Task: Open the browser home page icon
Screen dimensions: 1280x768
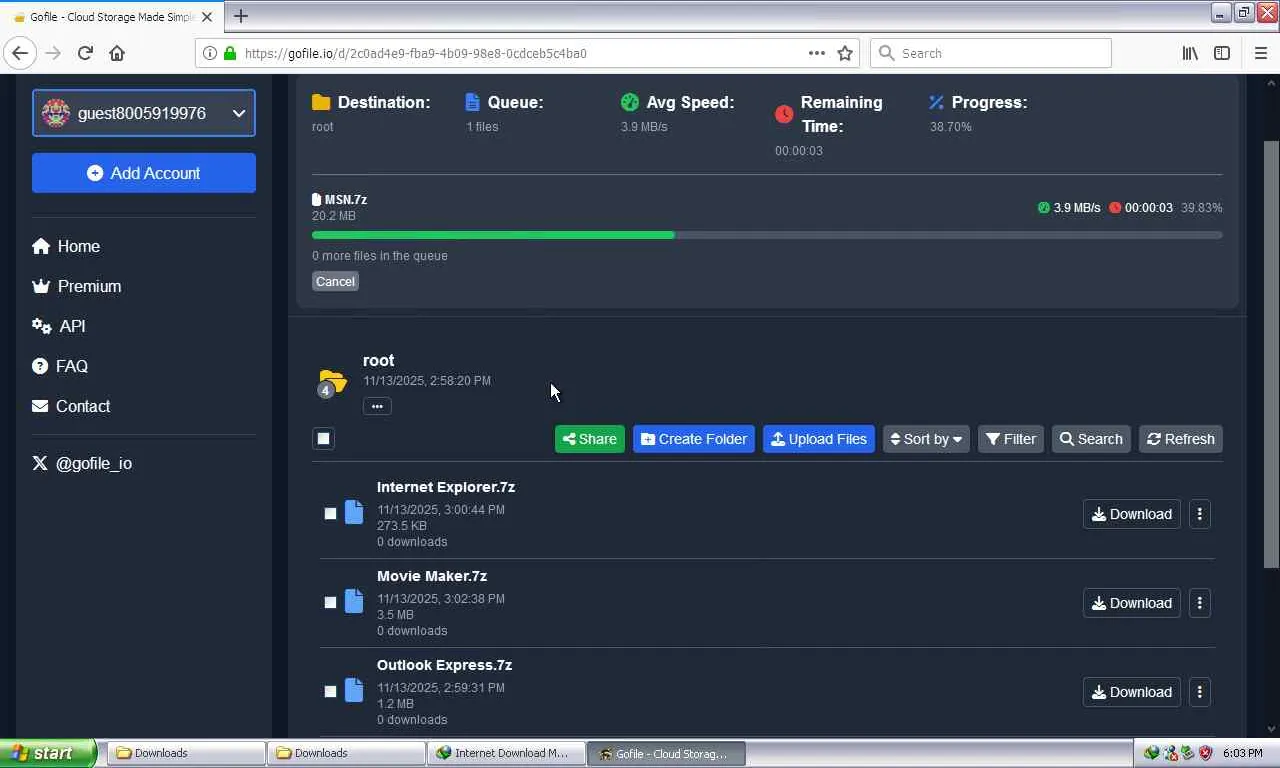Action: 117,53
